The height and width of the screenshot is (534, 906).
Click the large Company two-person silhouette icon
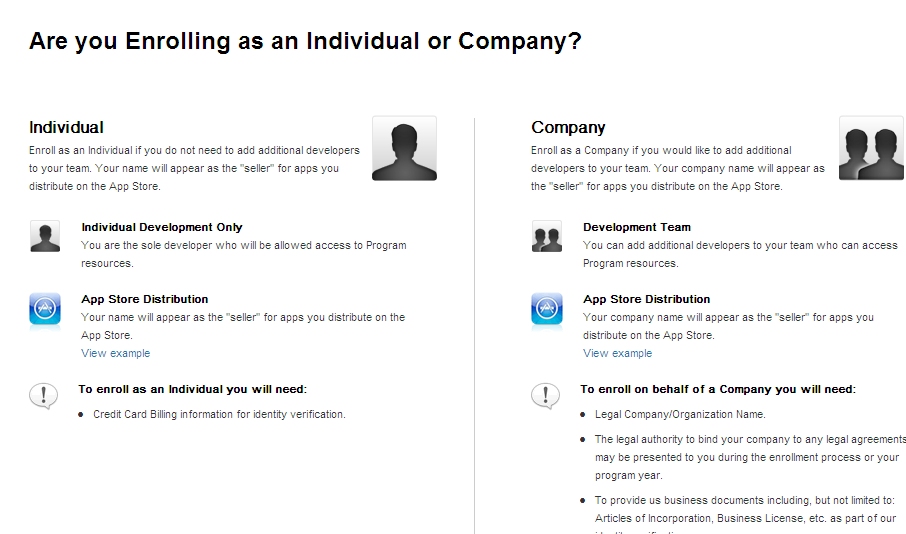click(x=872, y=149)
